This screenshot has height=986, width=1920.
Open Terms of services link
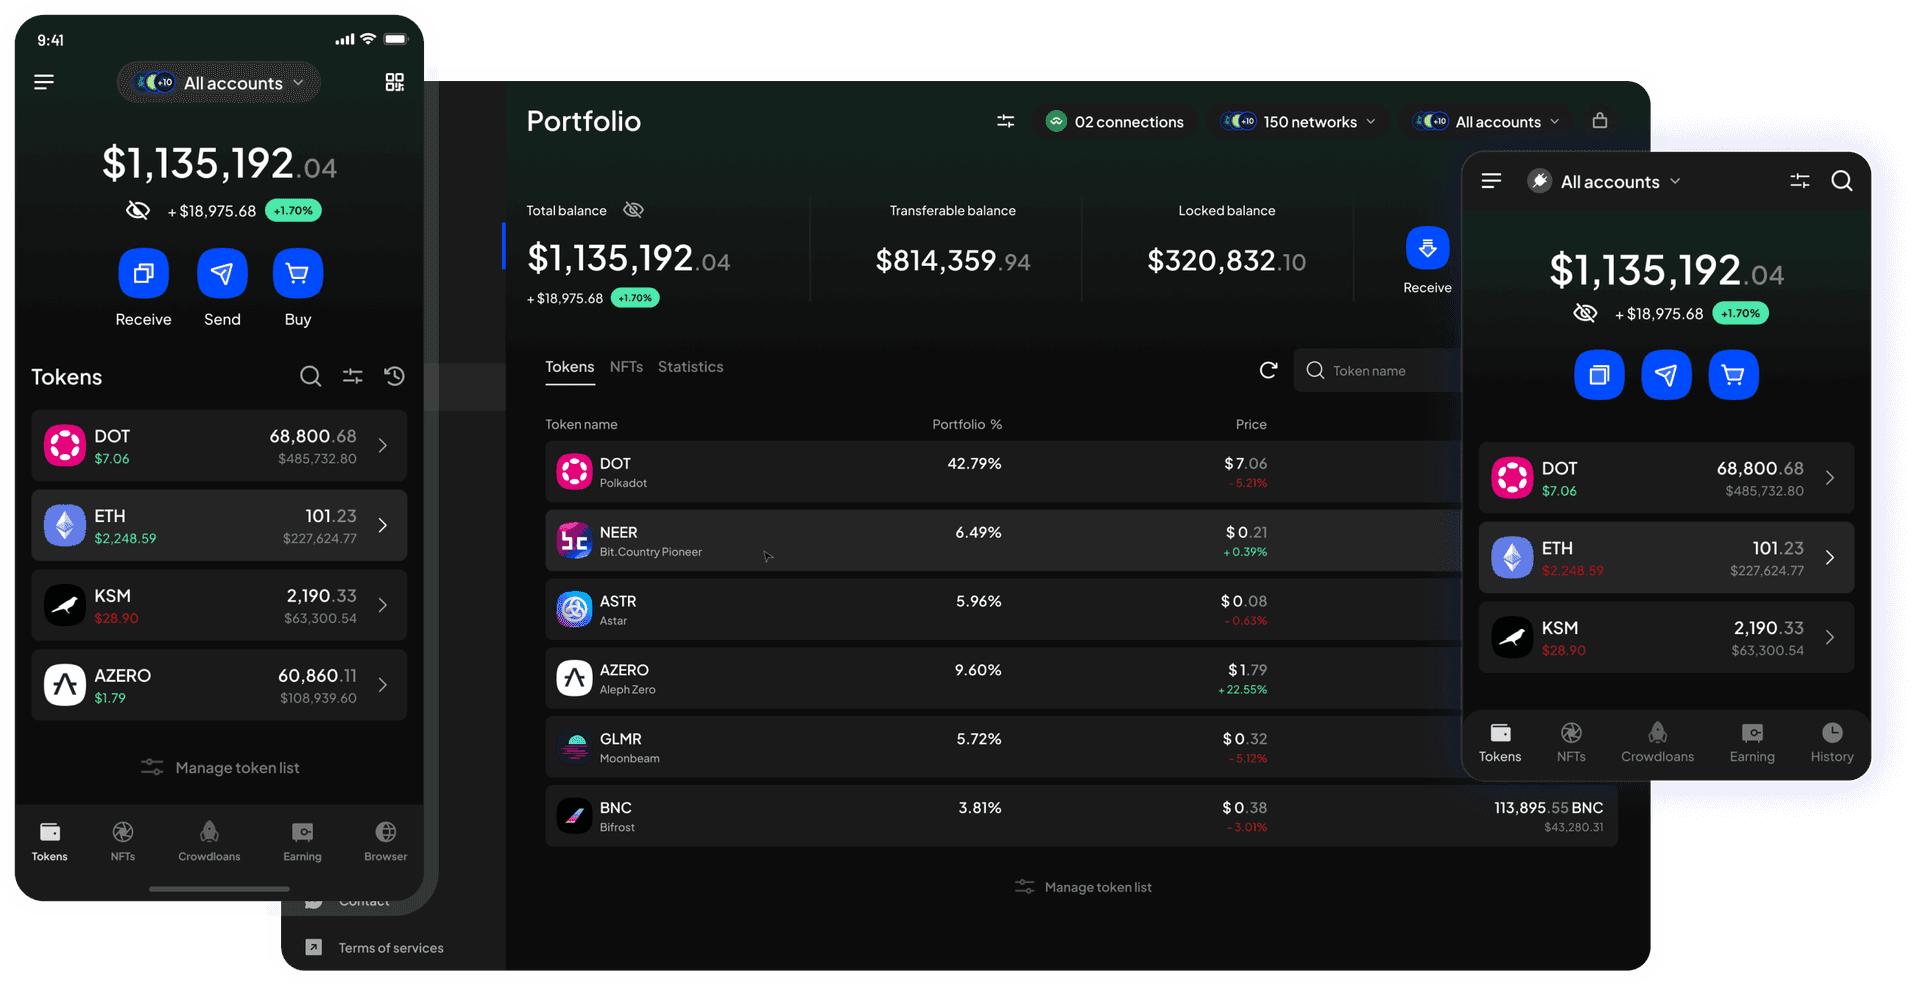click(x=390, y=948)
